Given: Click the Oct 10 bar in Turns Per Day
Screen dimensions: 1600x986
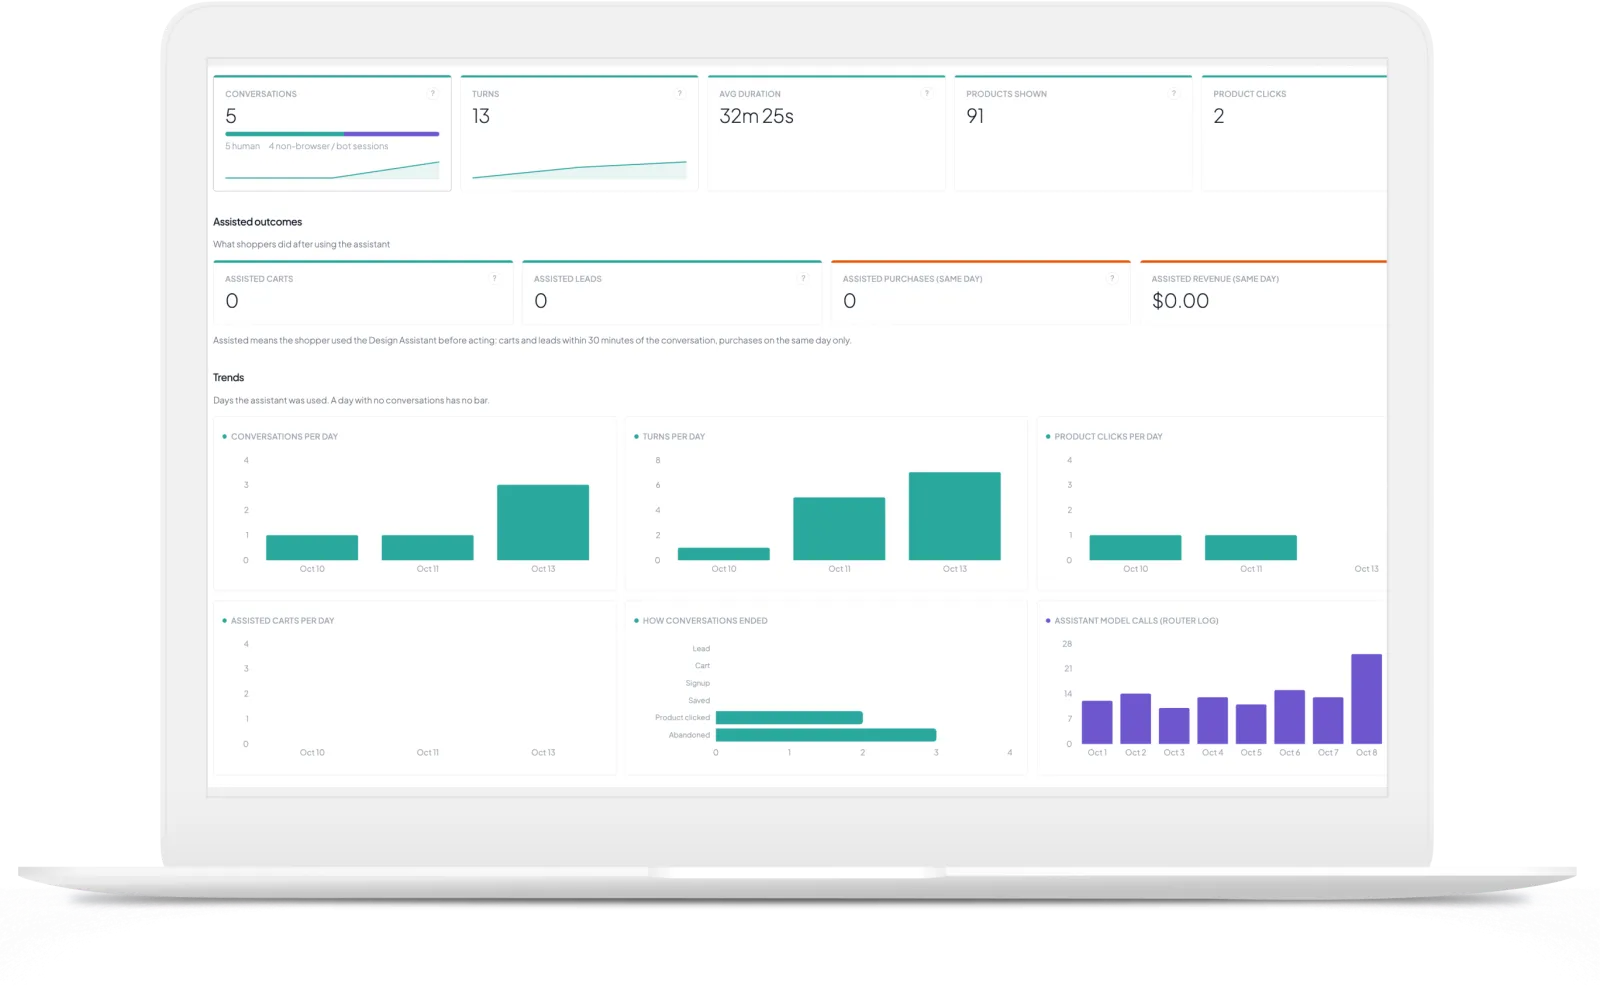Looking at the screenshot, I should pyautogui.click(x=724, y=554).
